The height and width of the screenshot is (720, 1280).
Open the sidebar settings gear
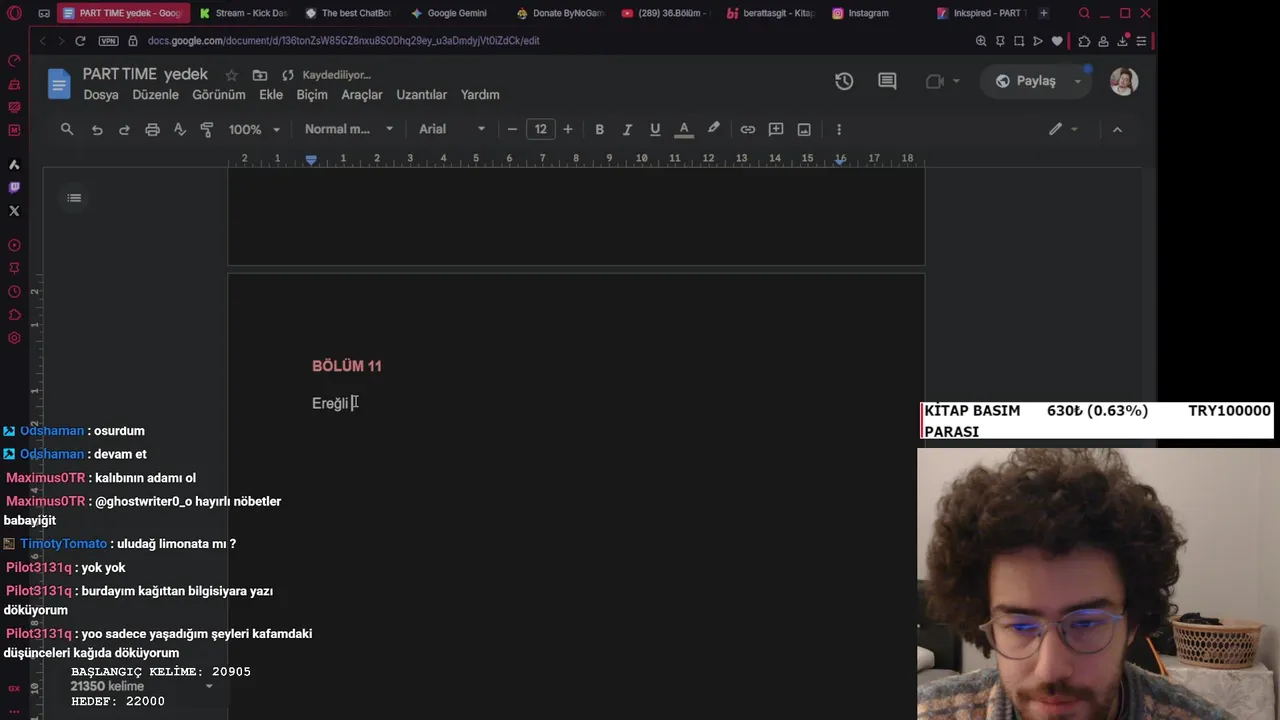click(14, 338)
